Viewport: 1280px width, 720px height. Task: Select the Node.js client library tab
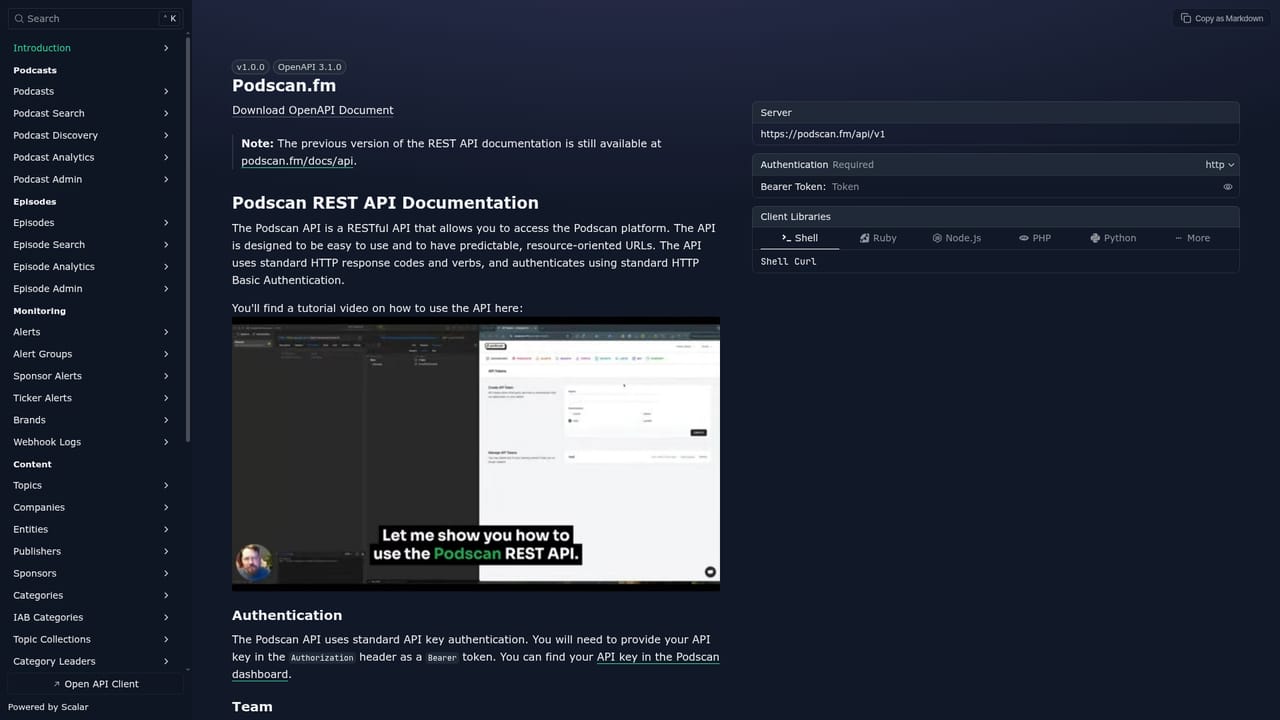tap(957, 238)
